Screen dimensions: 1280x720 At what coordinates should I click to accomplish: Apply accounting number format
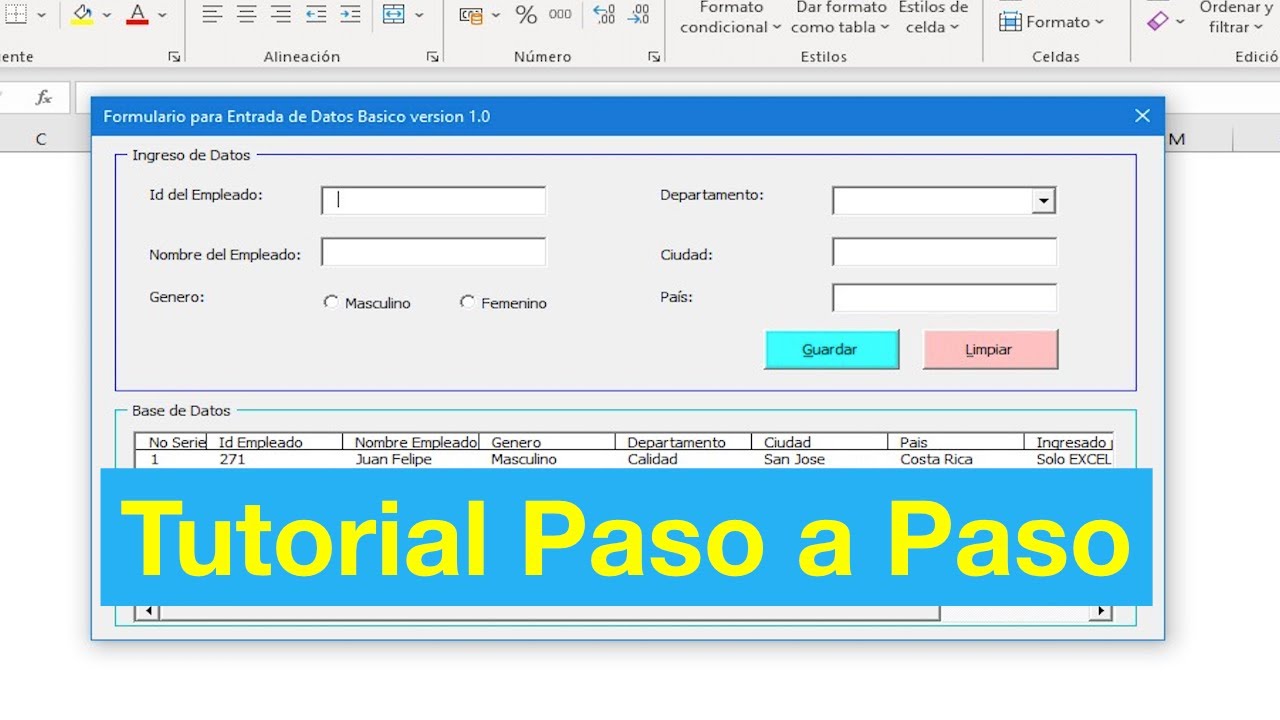click(470, 15)
